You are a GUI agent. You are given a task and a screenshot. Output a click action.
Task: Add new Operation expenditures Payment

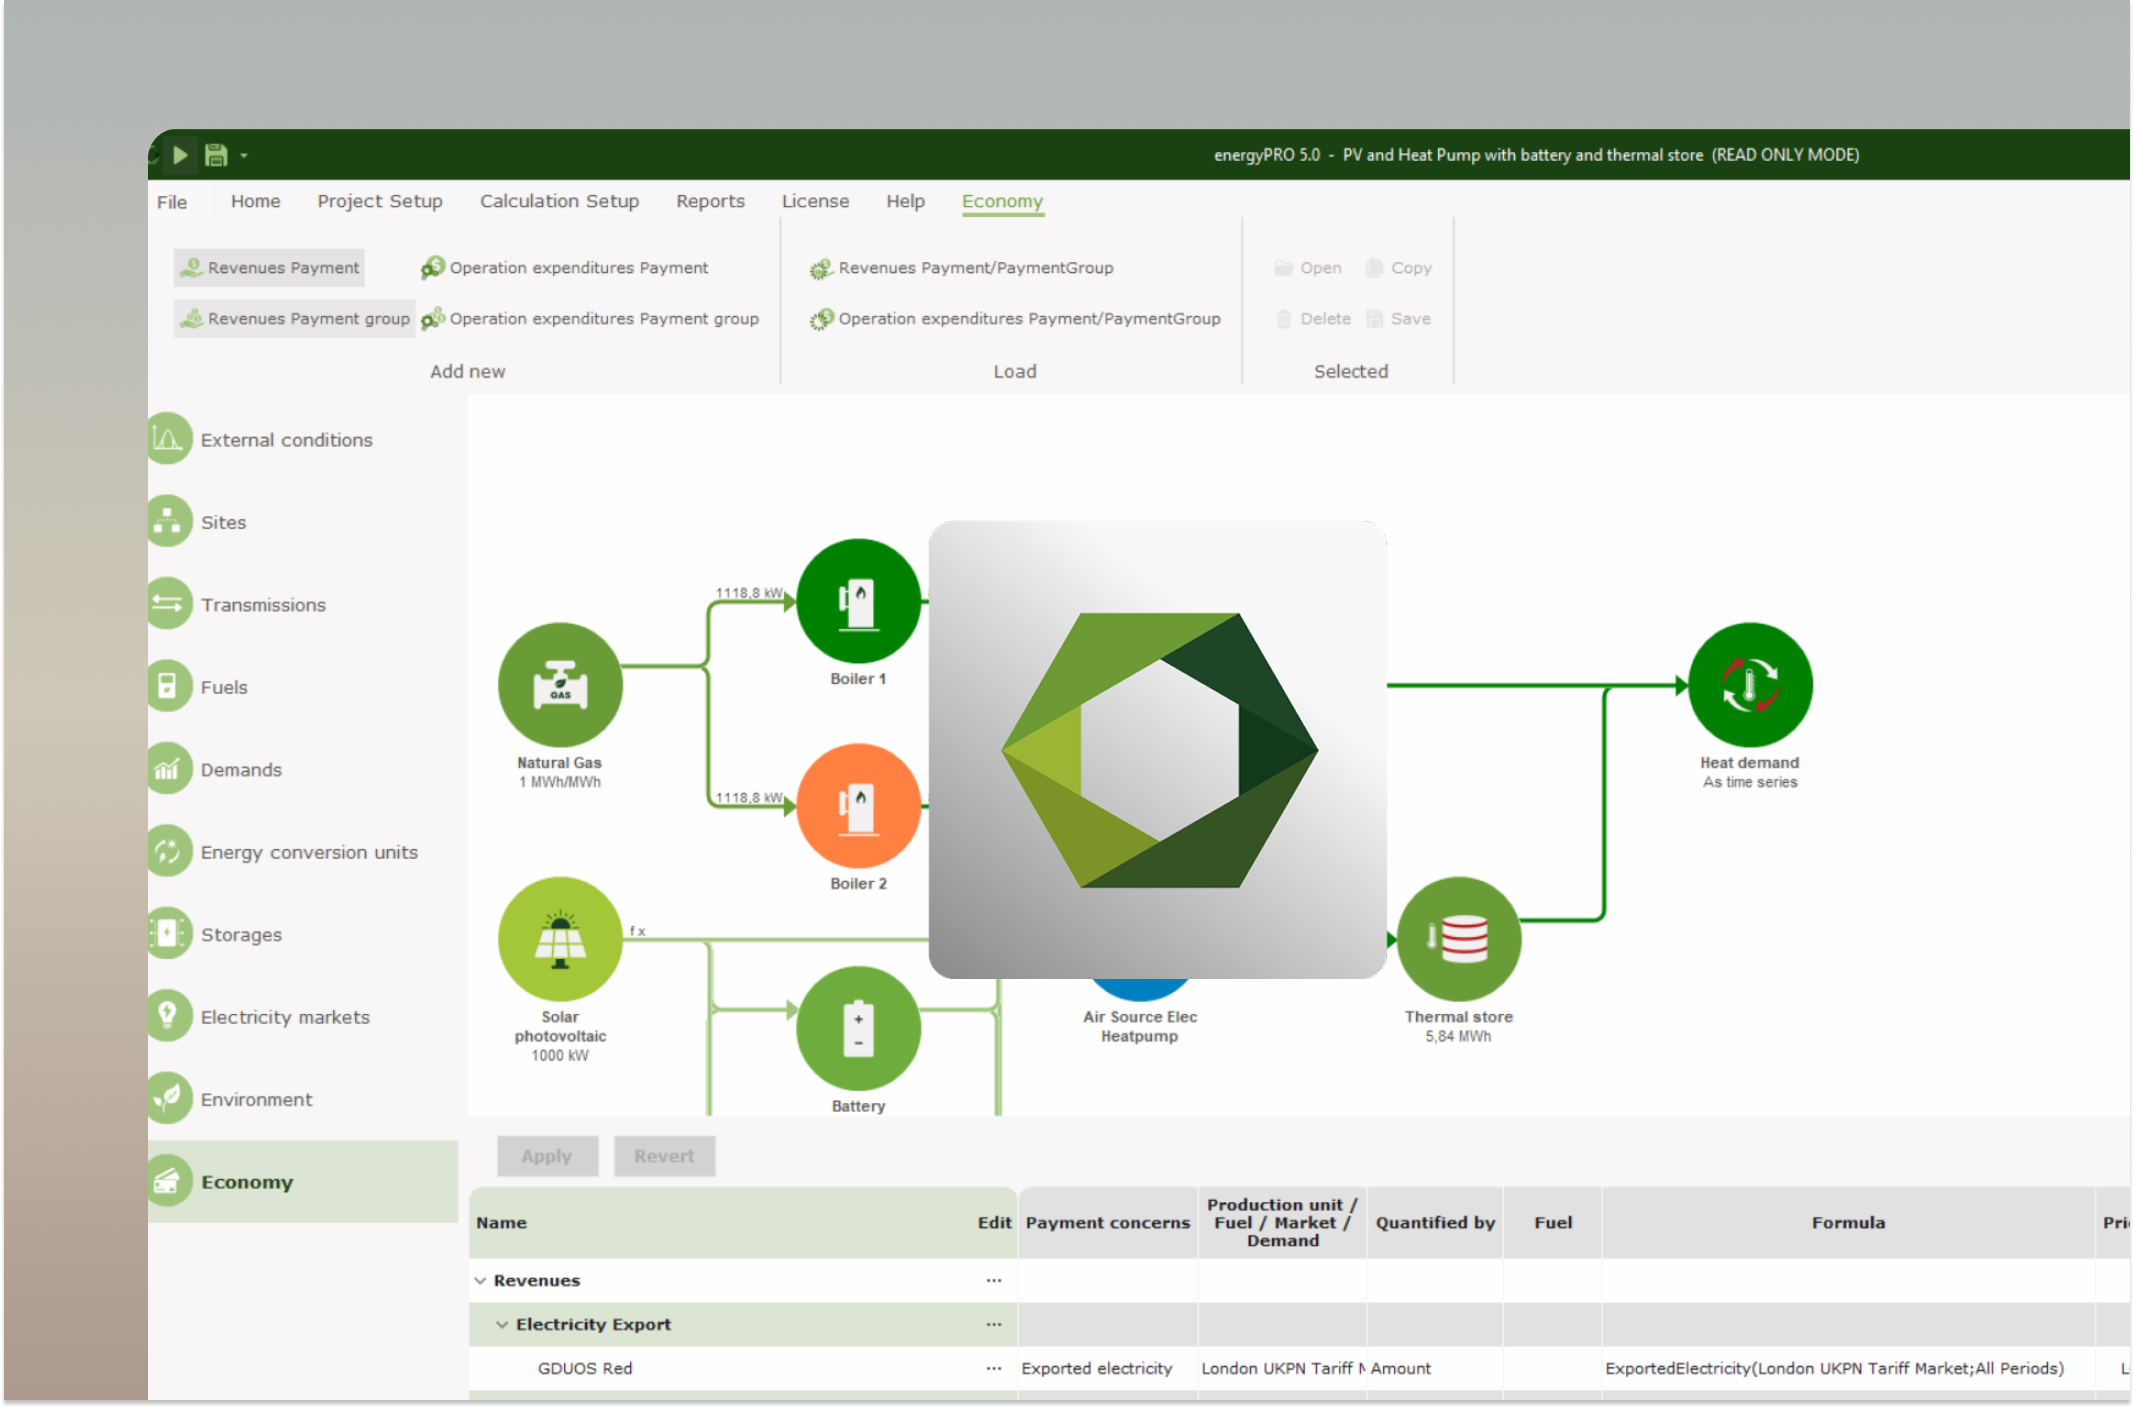[x=565, y=268]
